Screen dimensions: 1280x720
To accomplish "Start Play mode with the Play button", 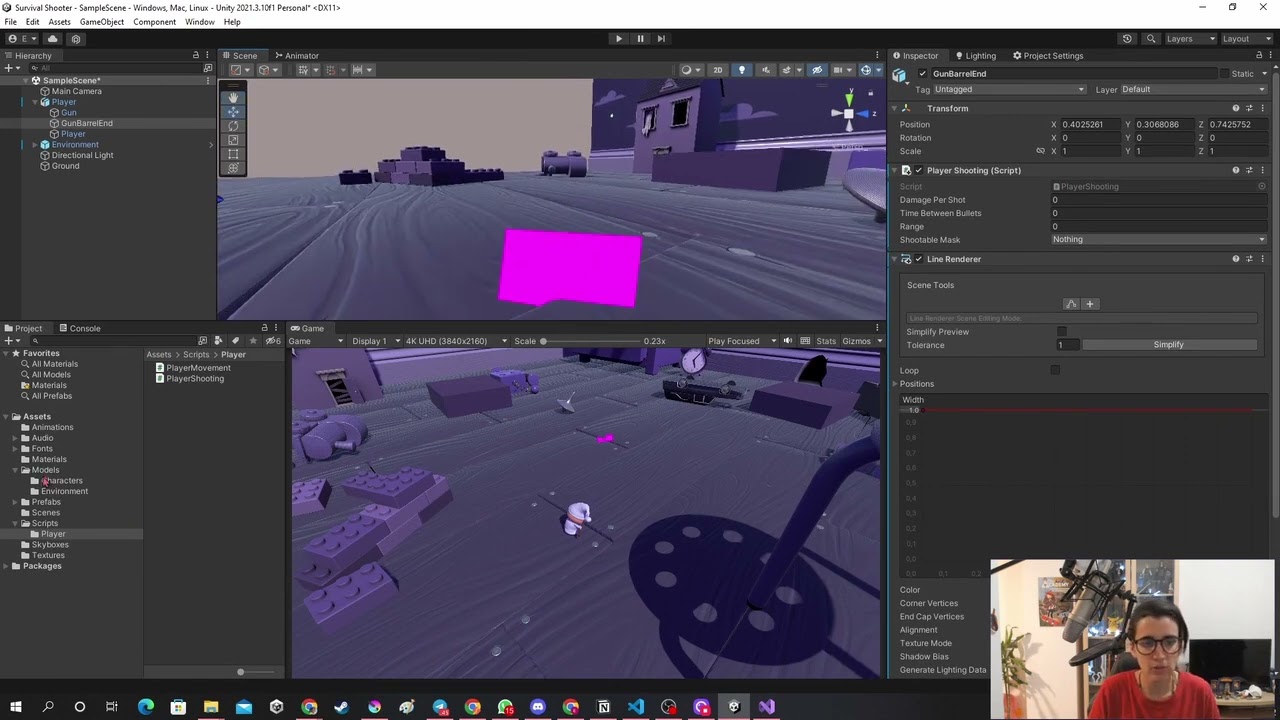I will click(618, 39).
